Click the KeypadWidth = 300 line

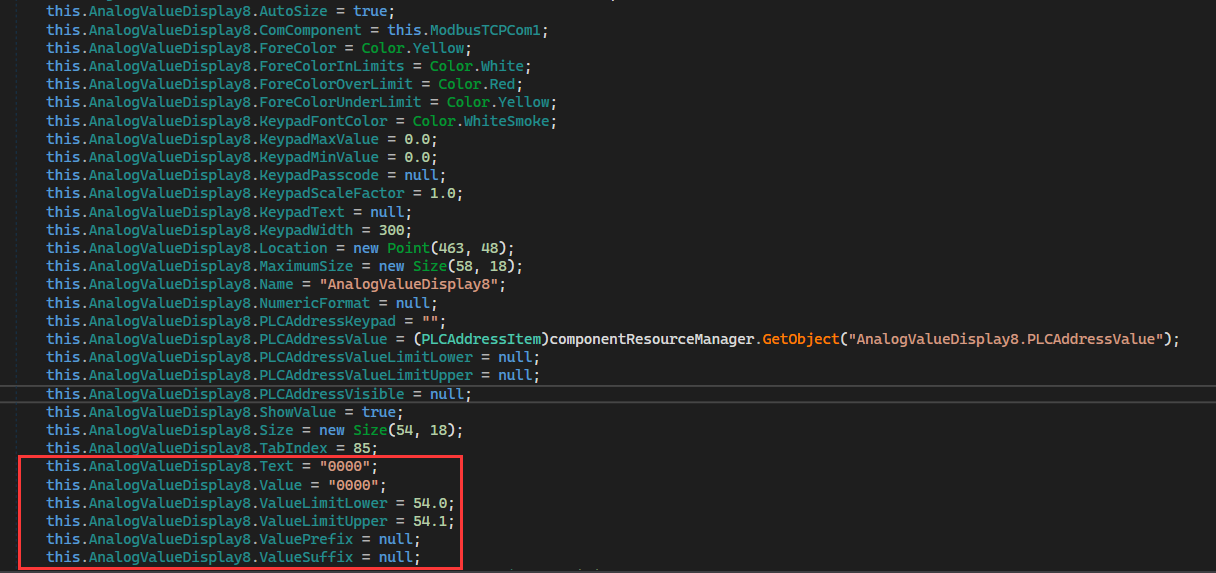[229, 229]
